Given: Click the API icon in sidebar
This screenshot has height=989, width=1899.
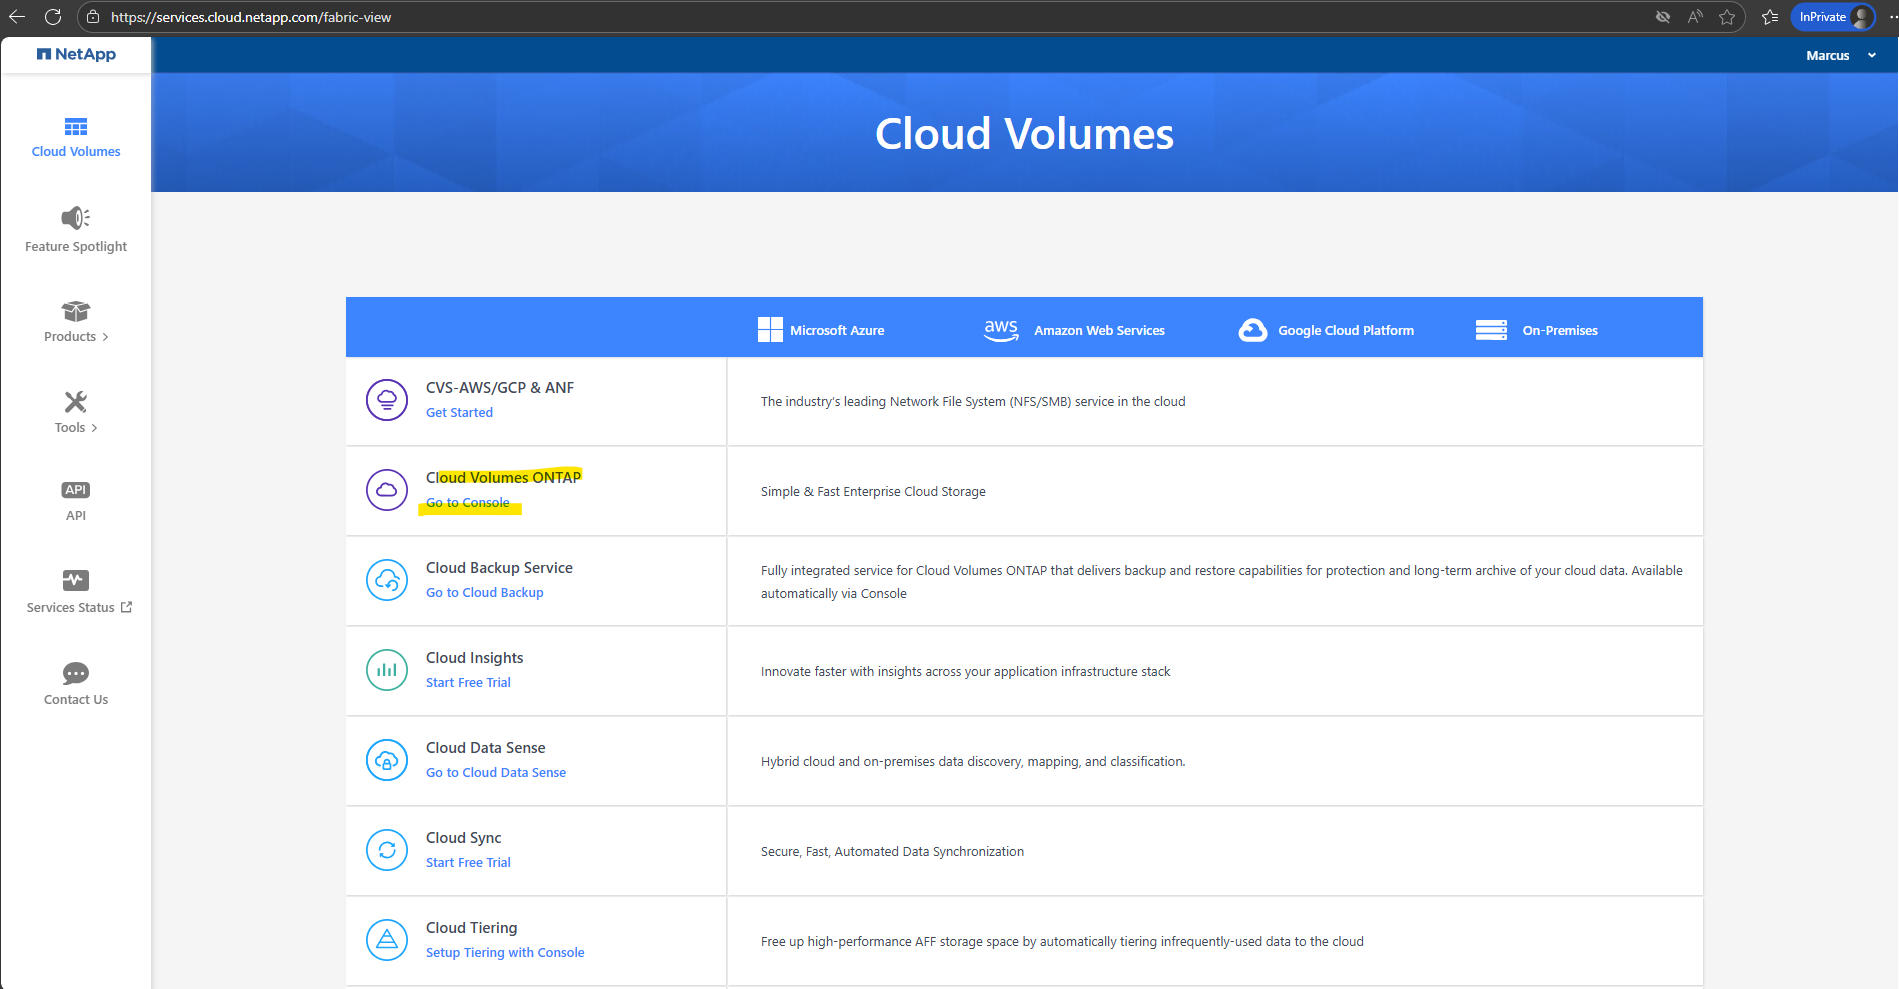Looking at the screenshot, I should tap(76, 490).
